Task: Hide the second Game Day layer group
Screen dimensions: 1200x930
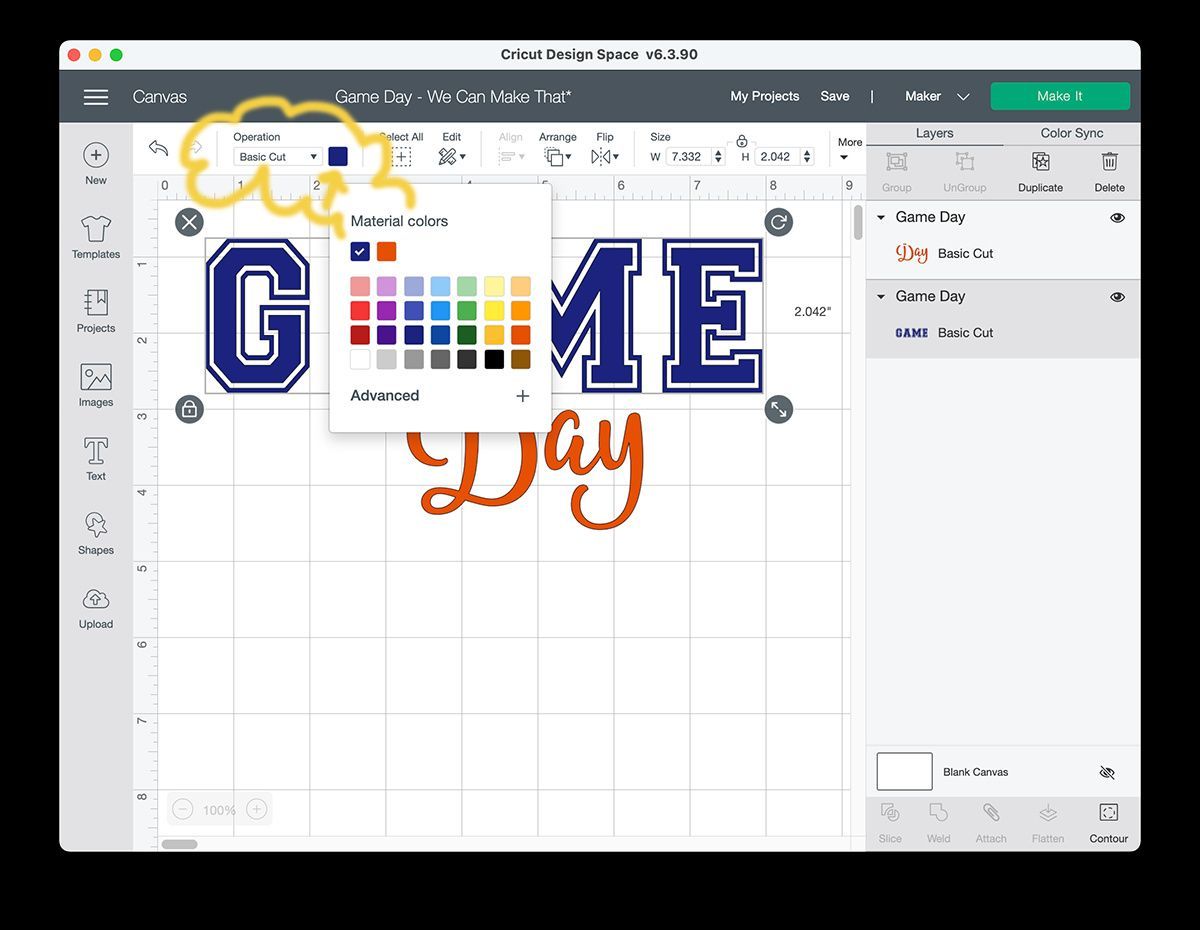Action: tap(1117, 297)
